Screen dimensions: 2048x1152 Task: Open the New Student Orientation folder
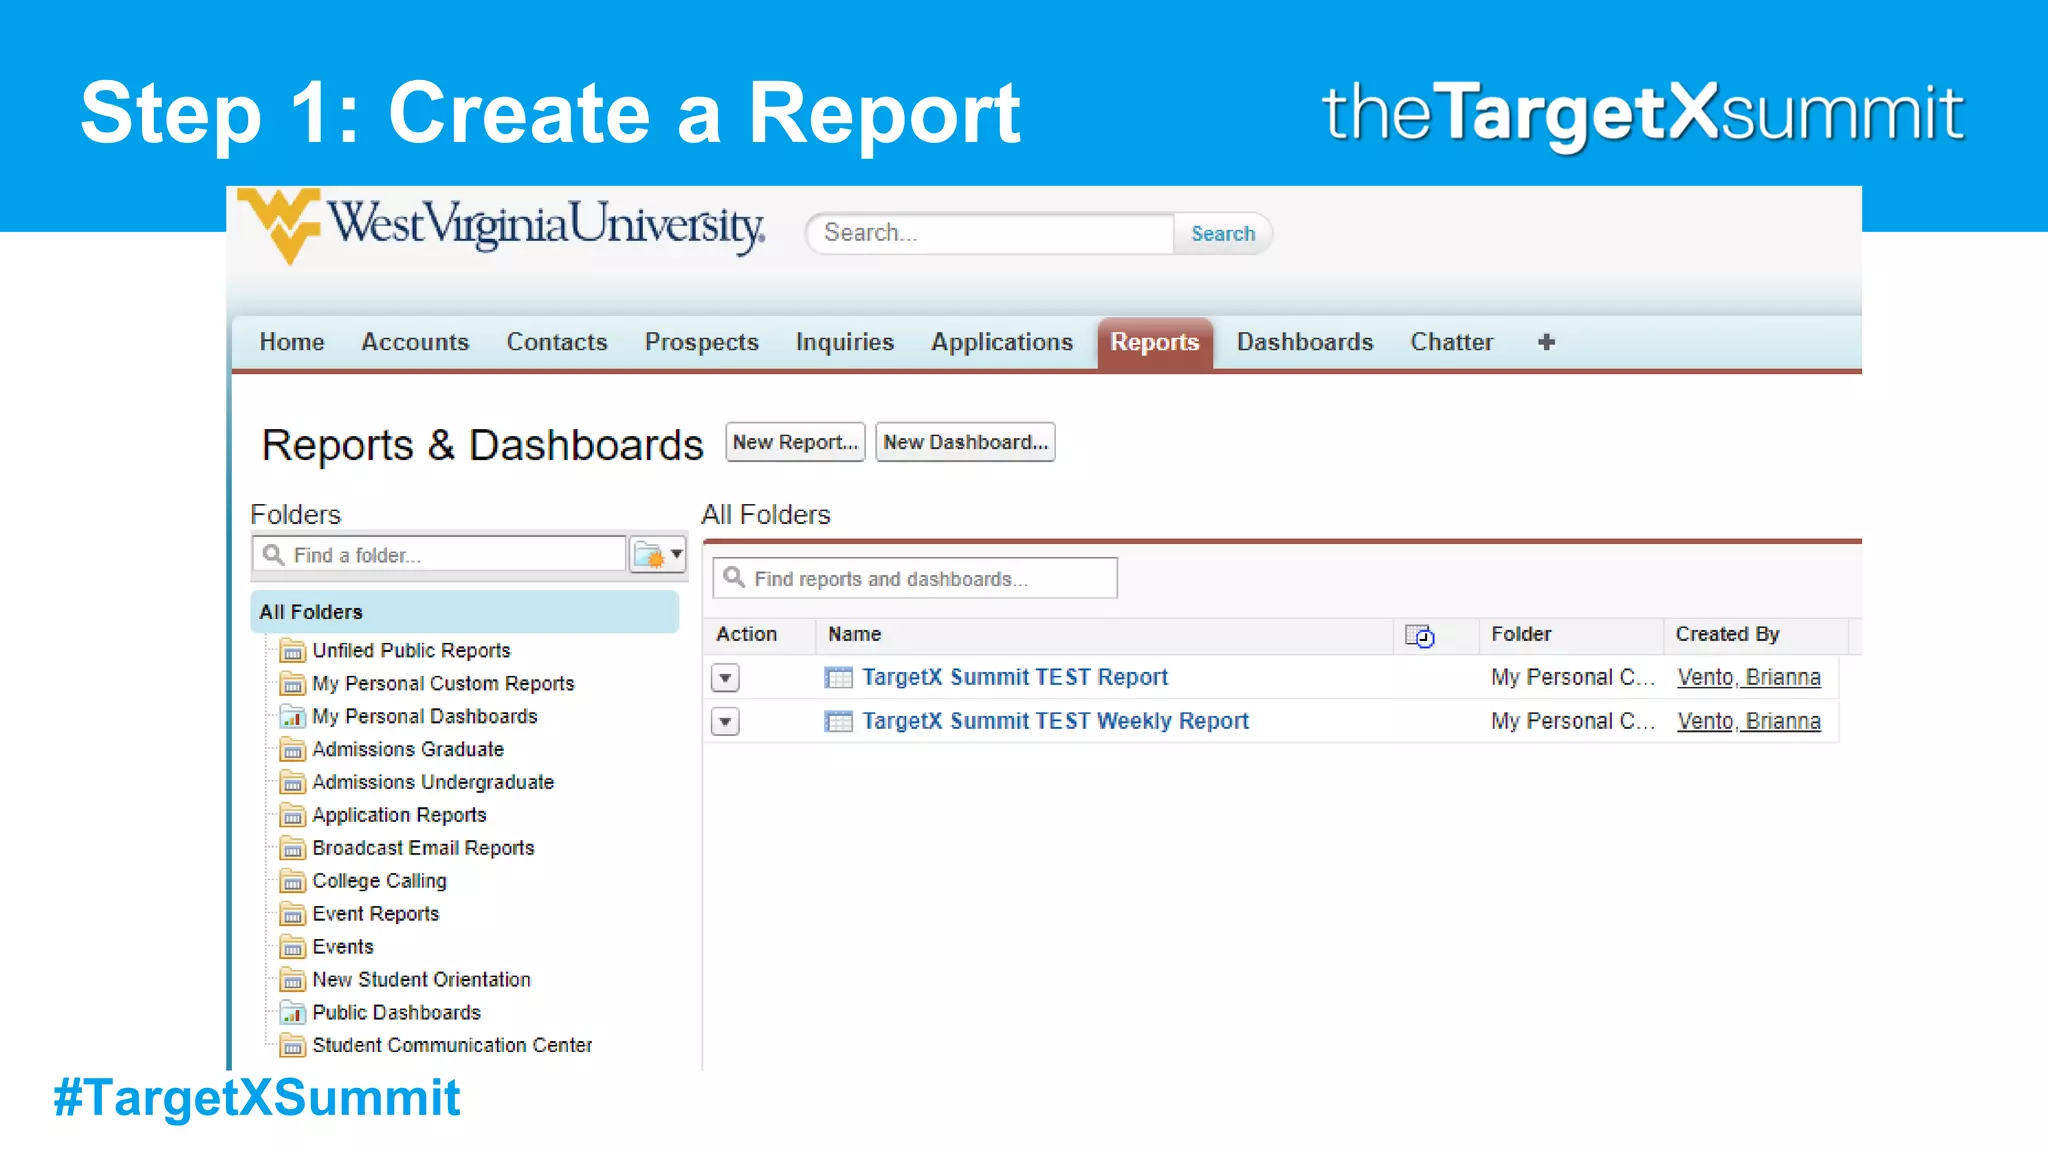pos(421,981)
